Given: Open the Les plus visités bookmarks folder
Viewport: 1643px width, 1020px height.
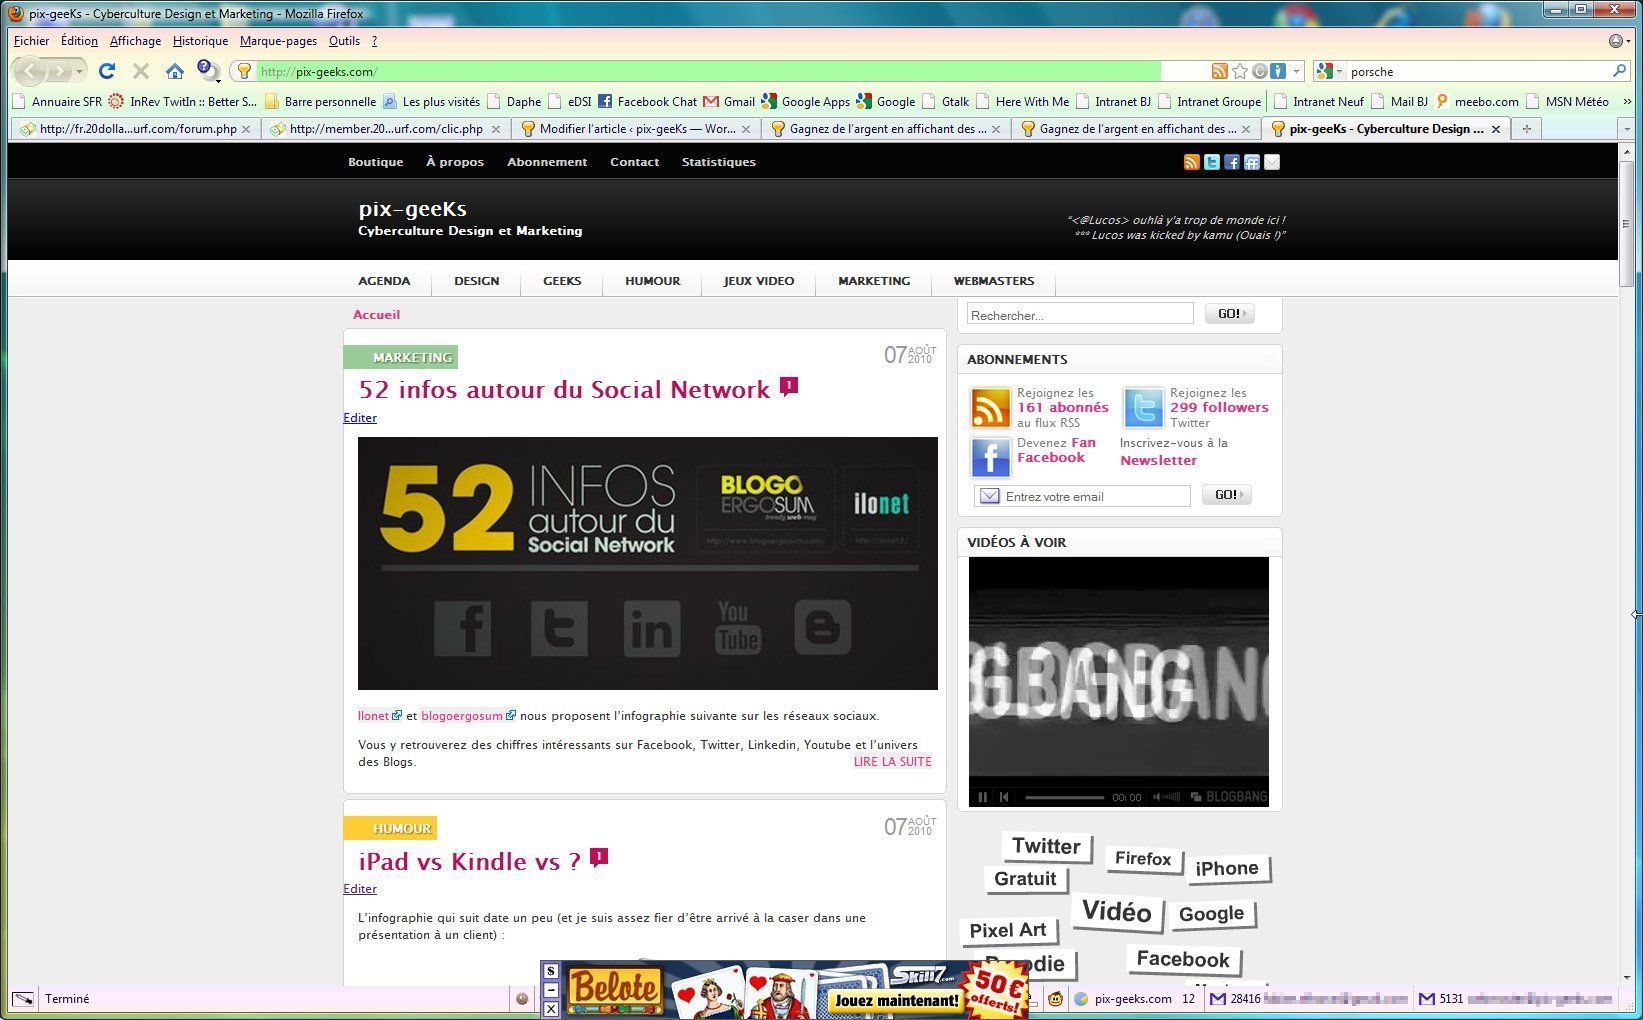Looking at the screenshot, I should click(x=431, y=101).
